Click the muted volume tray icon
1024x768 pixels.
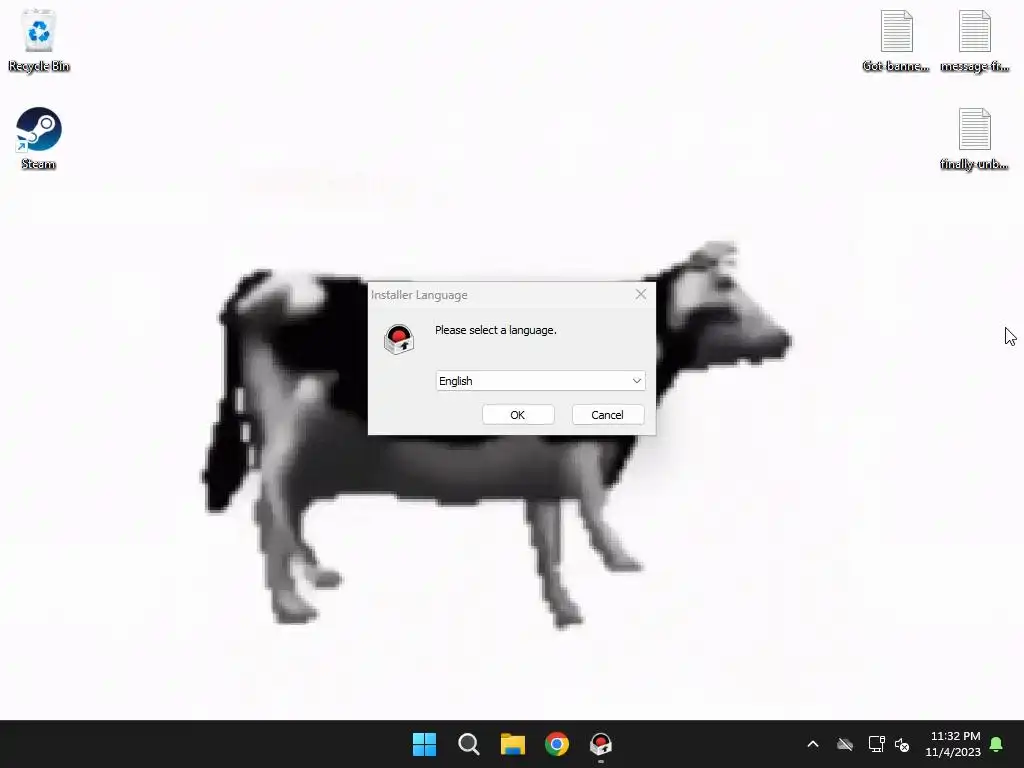[x=903, y=744]
